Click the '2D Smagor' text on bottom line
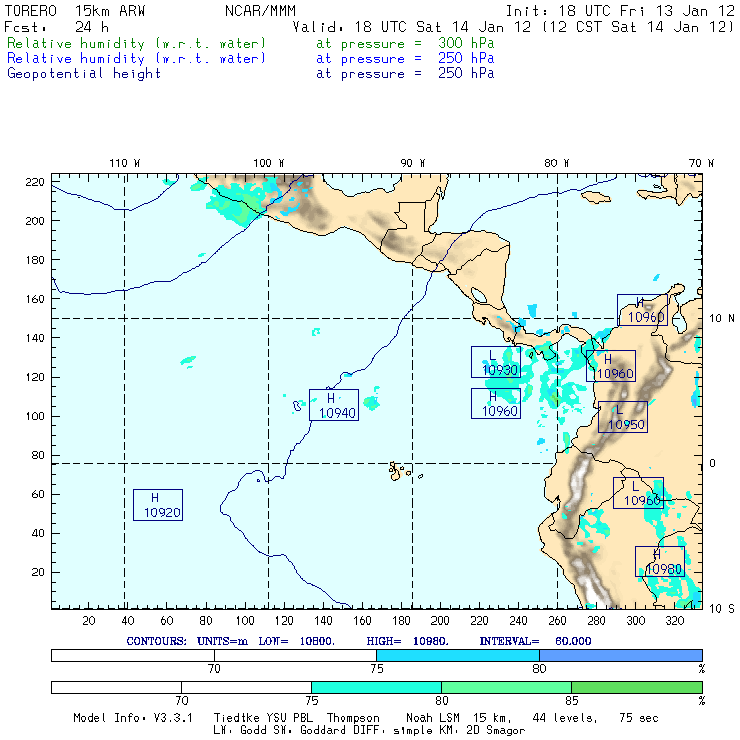 496,730
